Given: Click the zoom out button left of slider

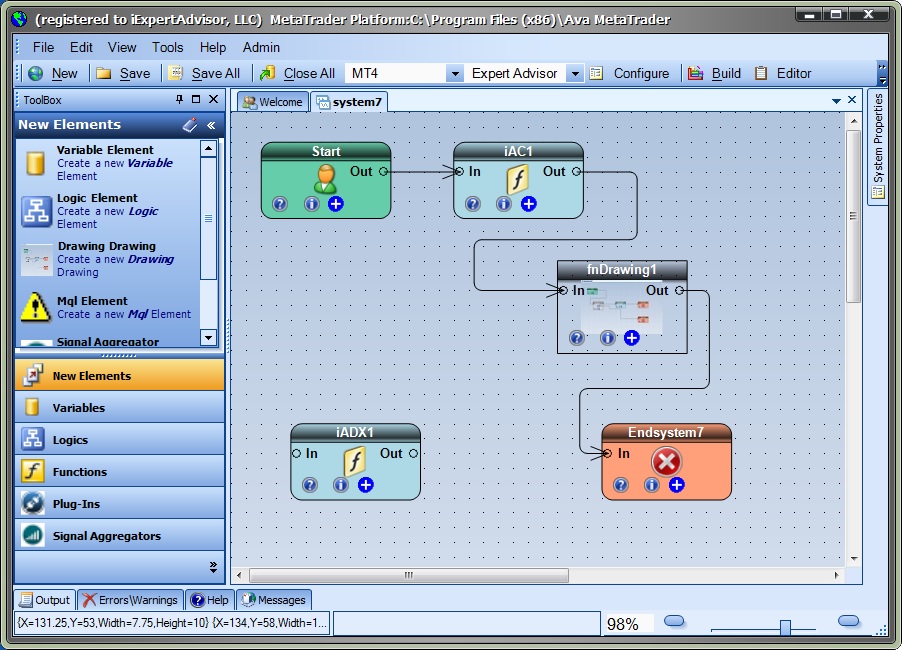Looking at the screenshot, I should [674, 621].
